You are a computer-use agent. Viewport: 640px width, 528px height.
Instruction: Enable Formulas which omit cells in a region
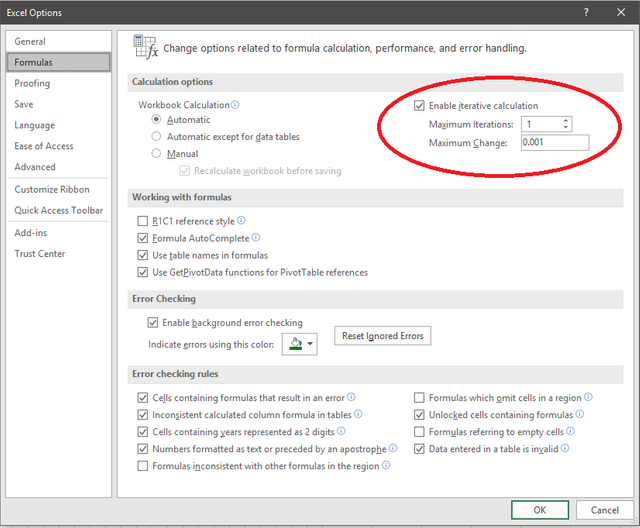(x=419, y=398)
